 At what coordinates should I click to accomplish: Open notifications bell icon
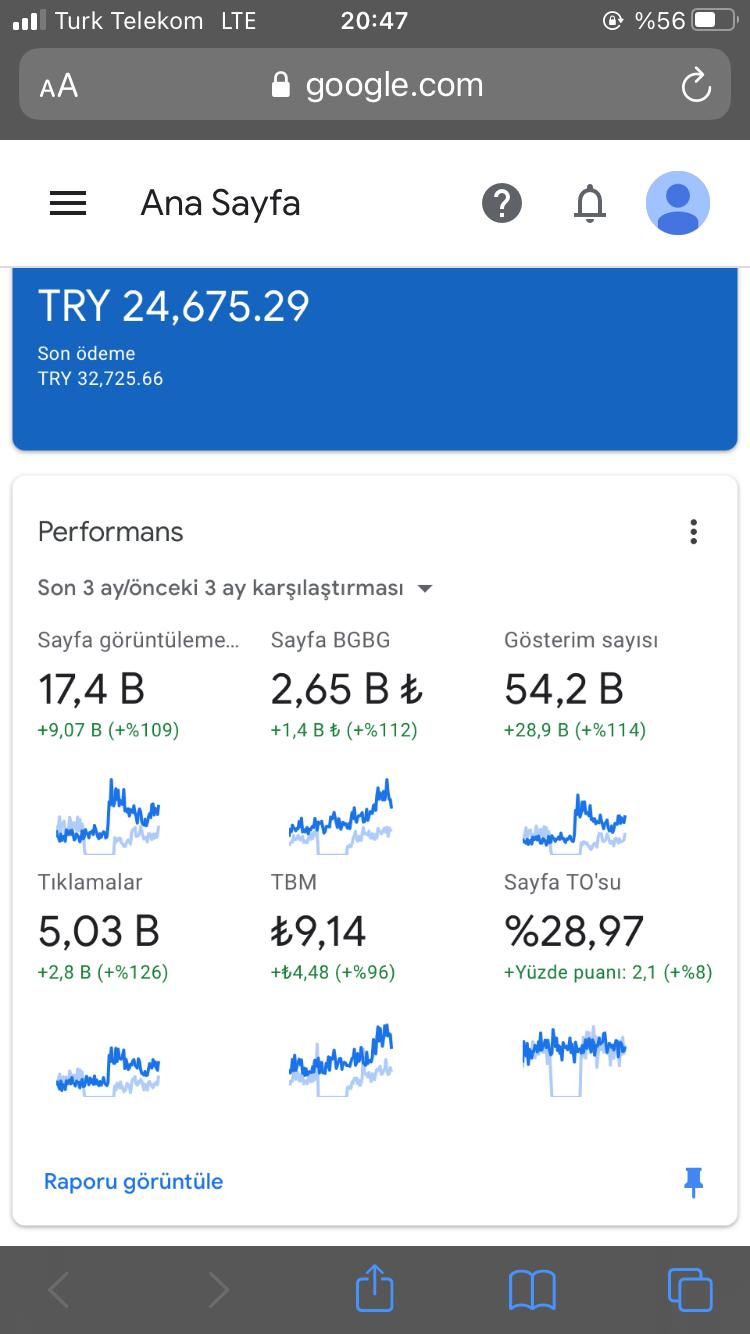[x=590, y=204]
